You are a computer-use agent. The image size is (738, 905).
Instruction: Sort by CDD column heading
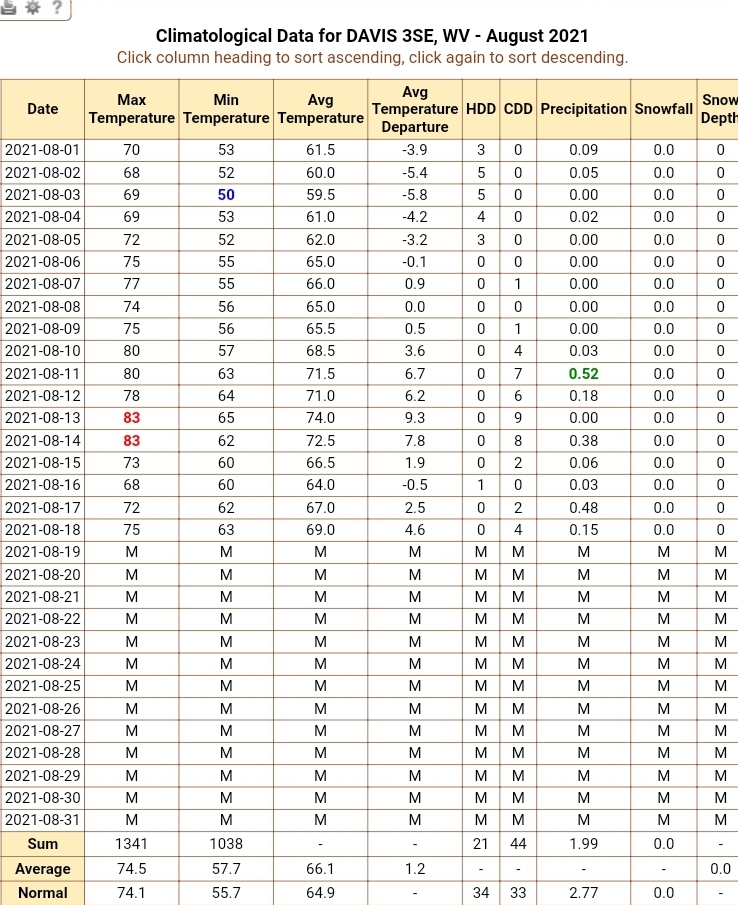pyautogui.click(x=518, y=109)
